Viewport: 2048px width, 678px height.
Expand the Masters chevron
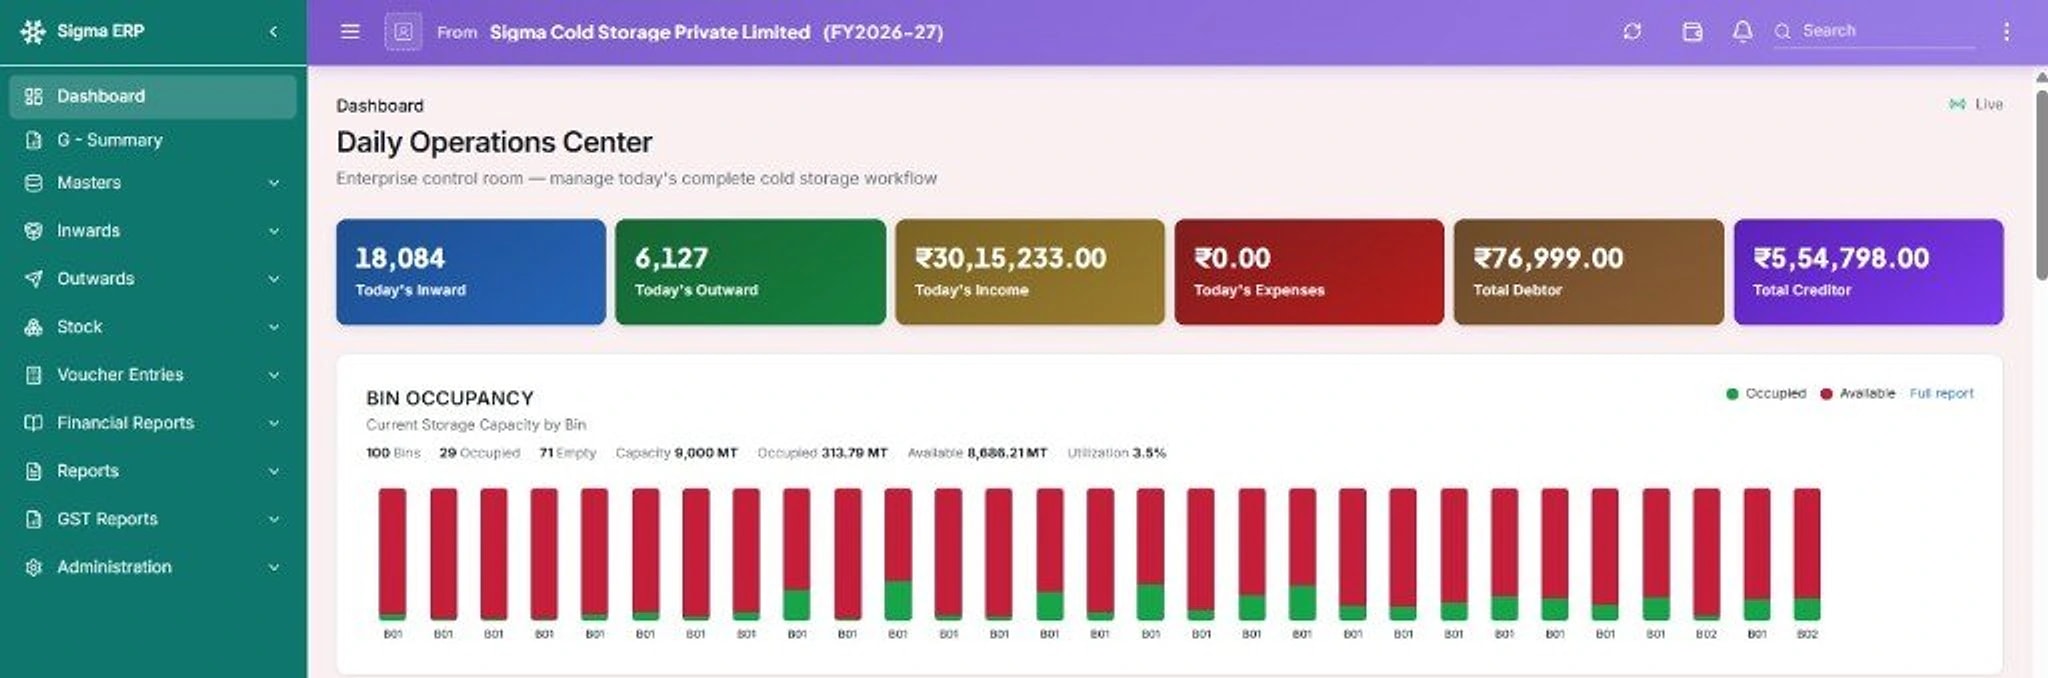click(273, 183)
